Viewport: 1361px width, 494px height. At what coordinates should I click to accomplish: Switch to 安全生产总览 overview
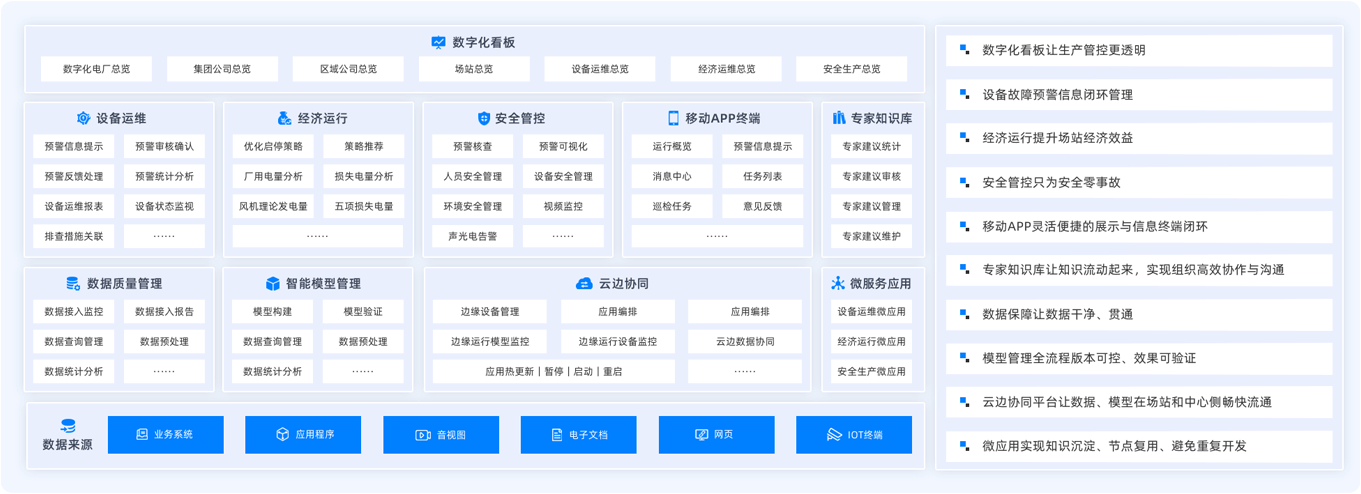coord(851,69)
